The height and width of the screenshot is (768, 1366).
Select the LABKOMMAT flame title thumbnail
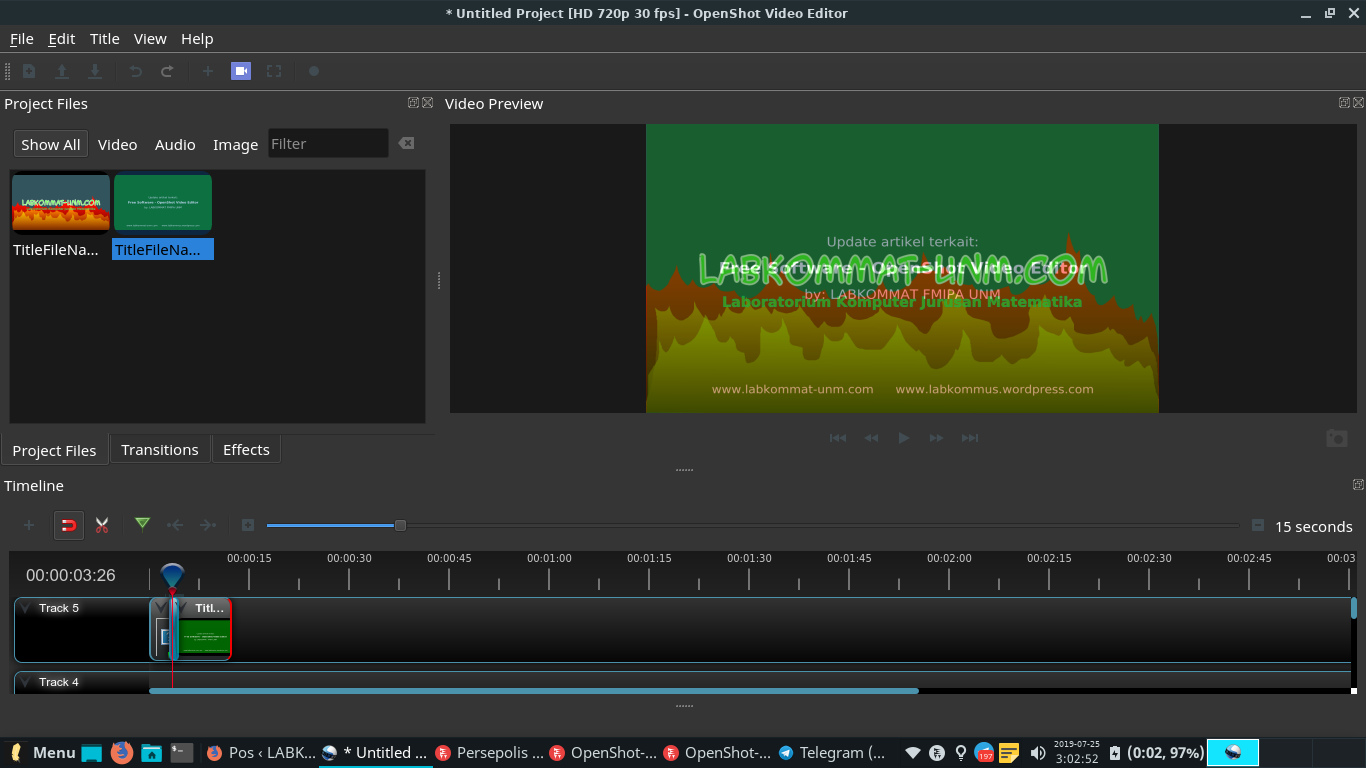coord(61,203)
